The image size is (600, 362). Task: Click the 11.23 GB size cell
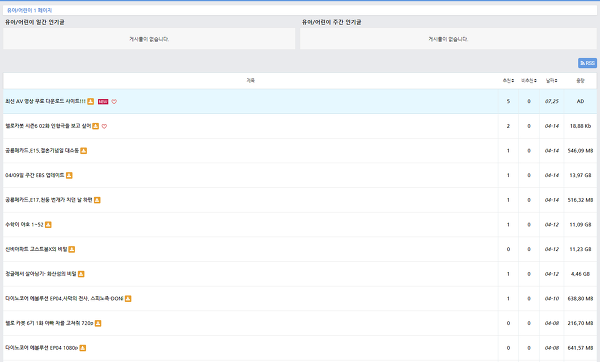580,249
